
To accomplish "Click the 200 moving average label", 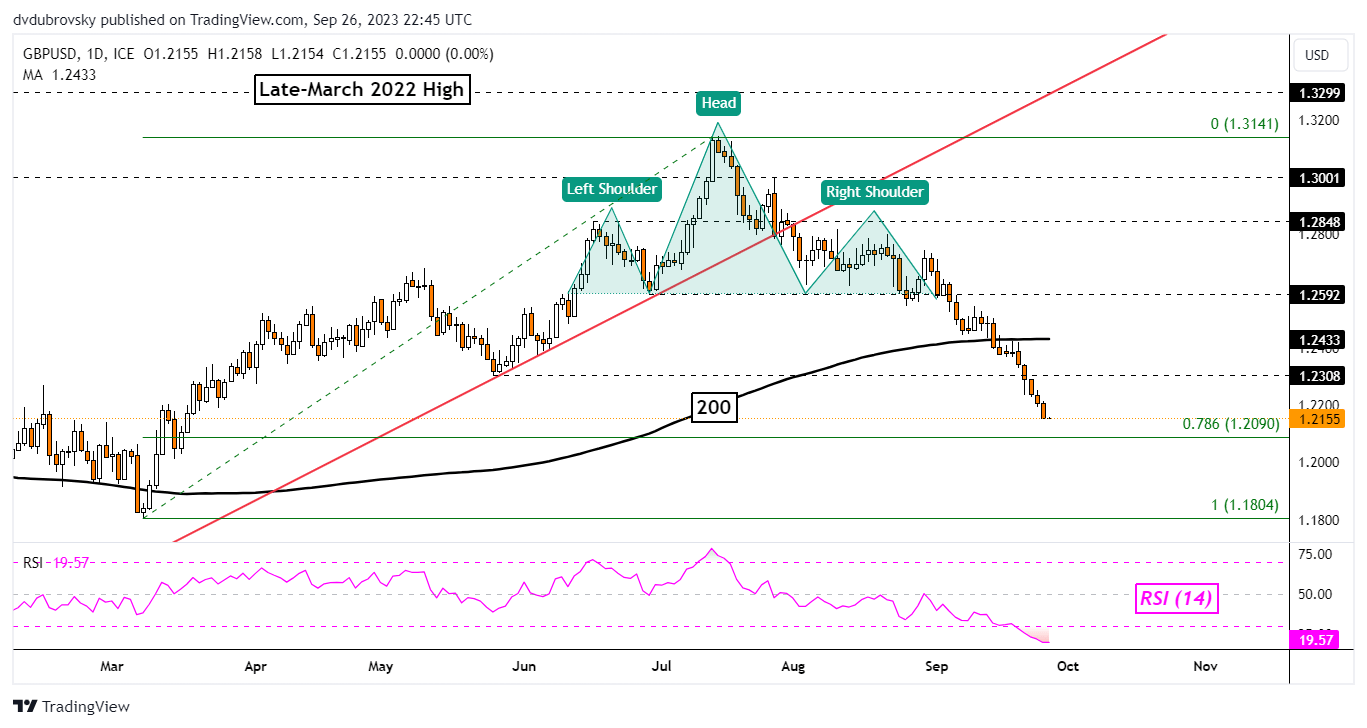I will 714,406.
